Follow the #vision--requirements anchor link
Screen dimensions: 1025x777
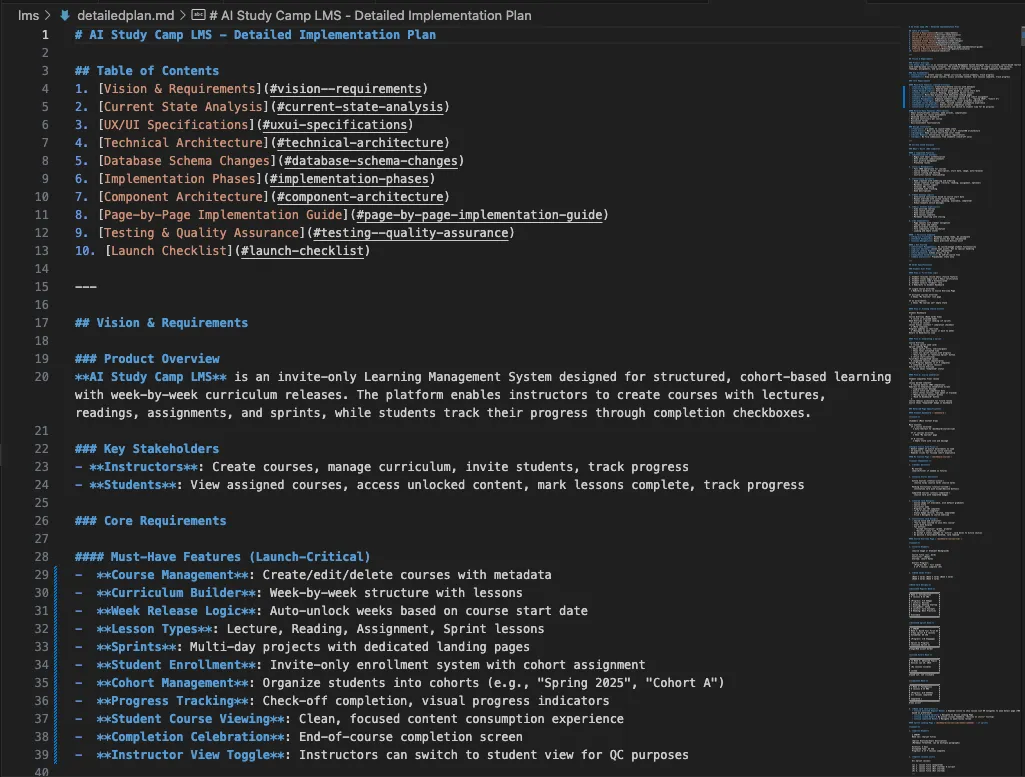[x=348, y=89]
